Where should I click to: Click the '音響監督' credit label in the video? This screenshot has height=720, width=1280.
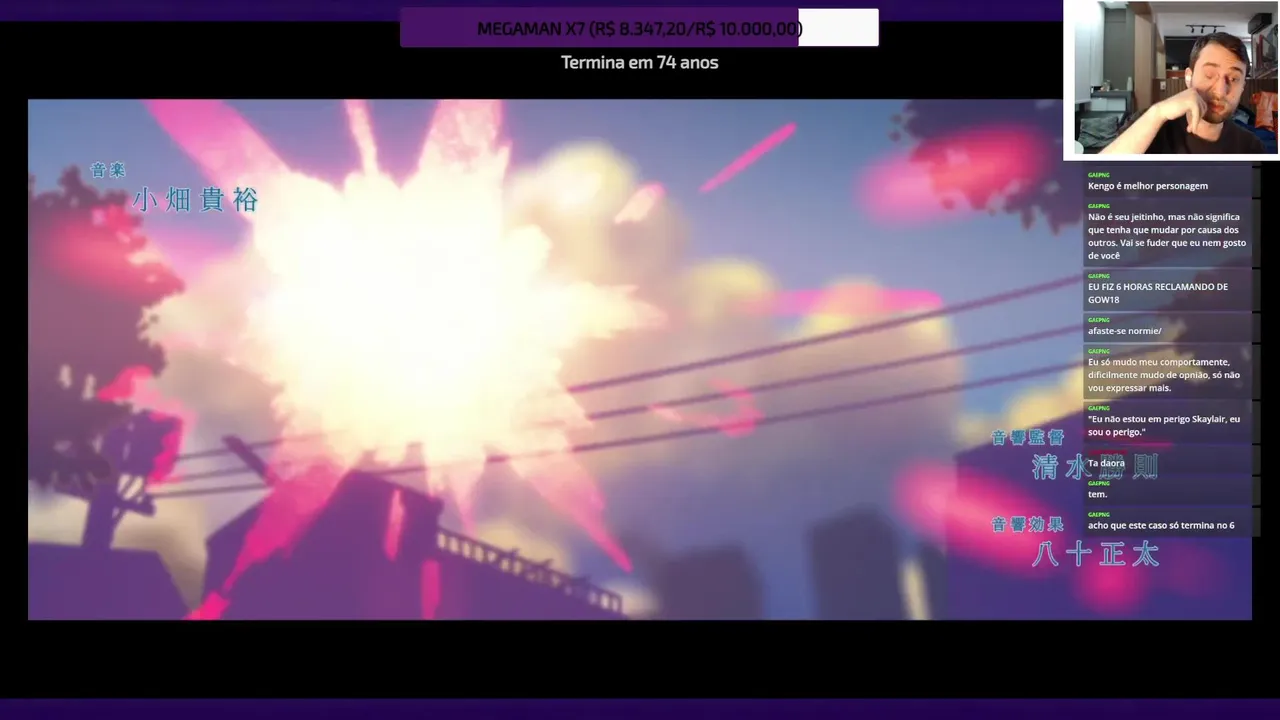point(1028,437)
